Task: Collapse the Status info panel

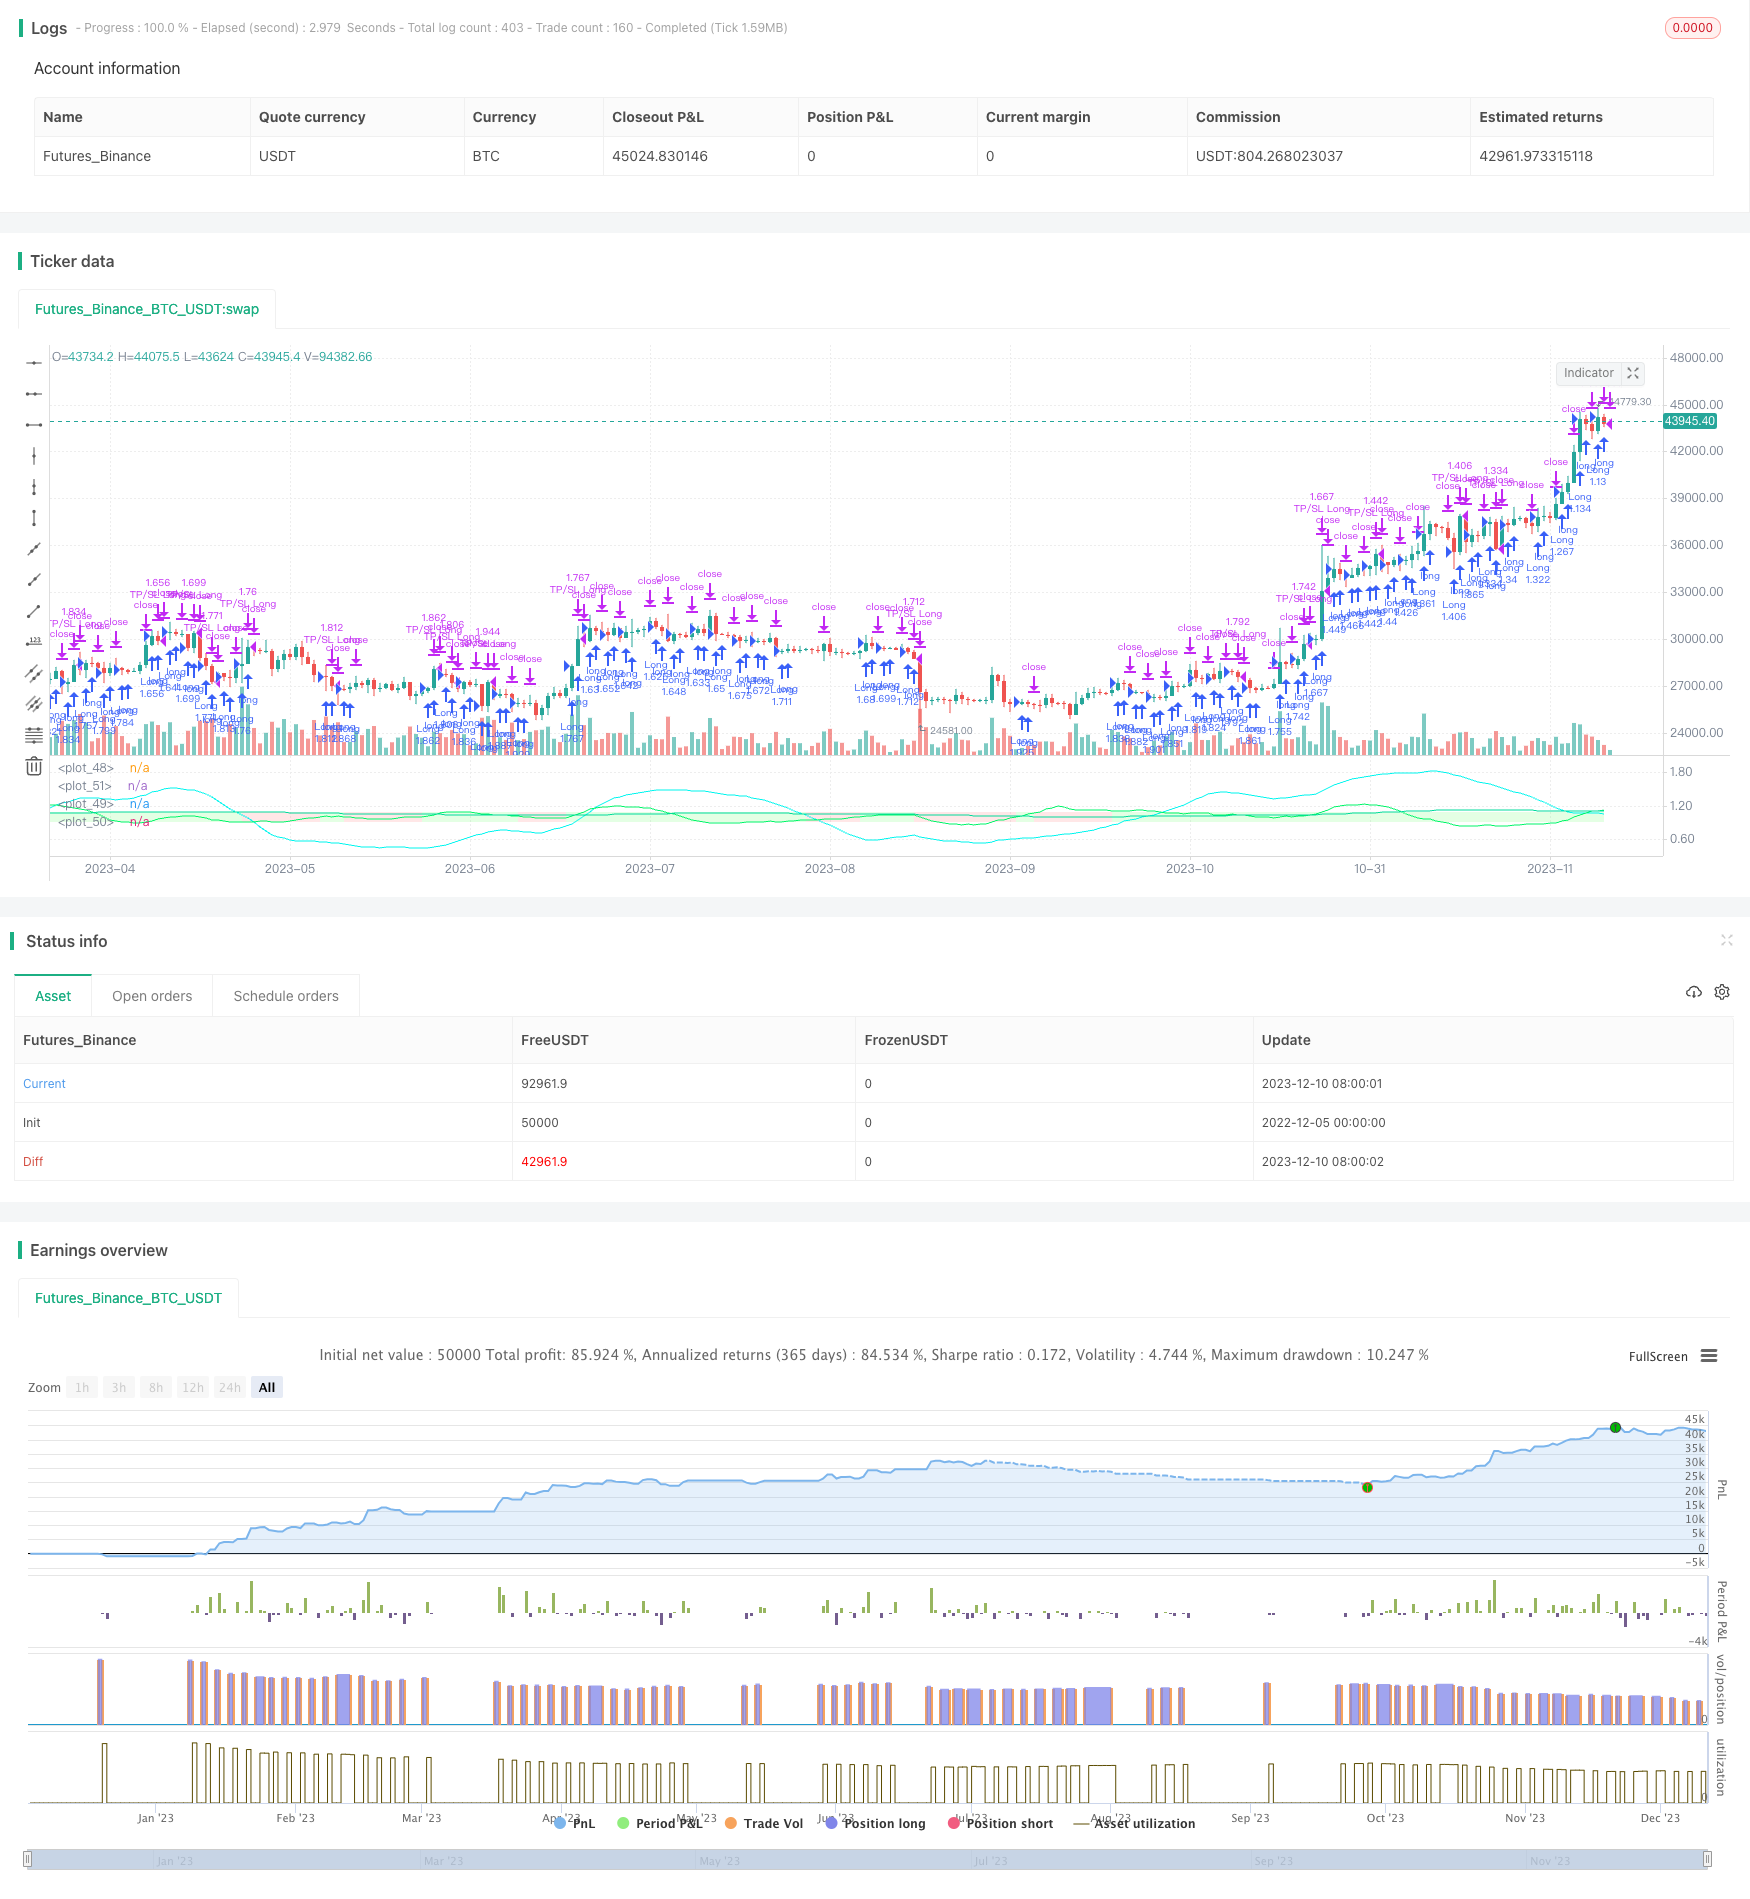Action: tap(1726, 940)
